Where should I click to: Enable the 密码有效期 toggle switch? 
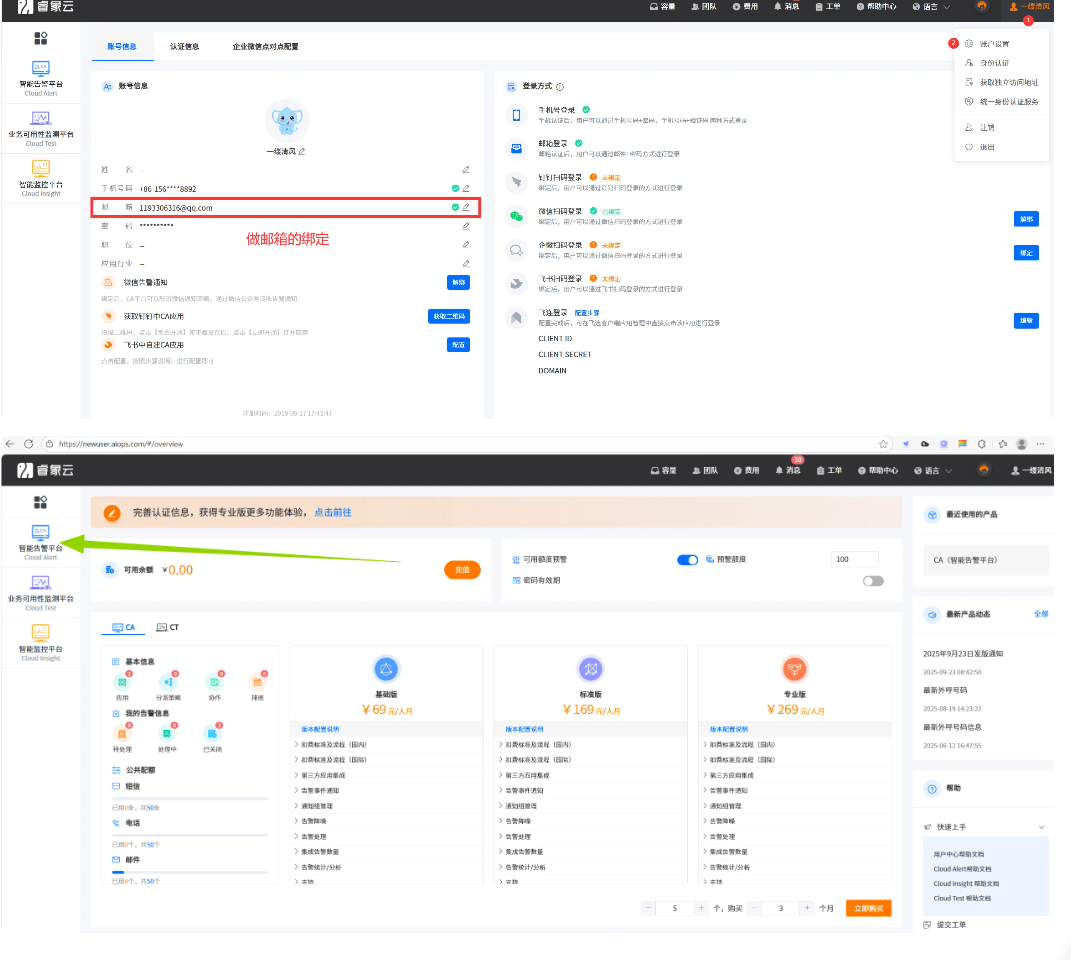pyautogui.click(x=873, y=580)
